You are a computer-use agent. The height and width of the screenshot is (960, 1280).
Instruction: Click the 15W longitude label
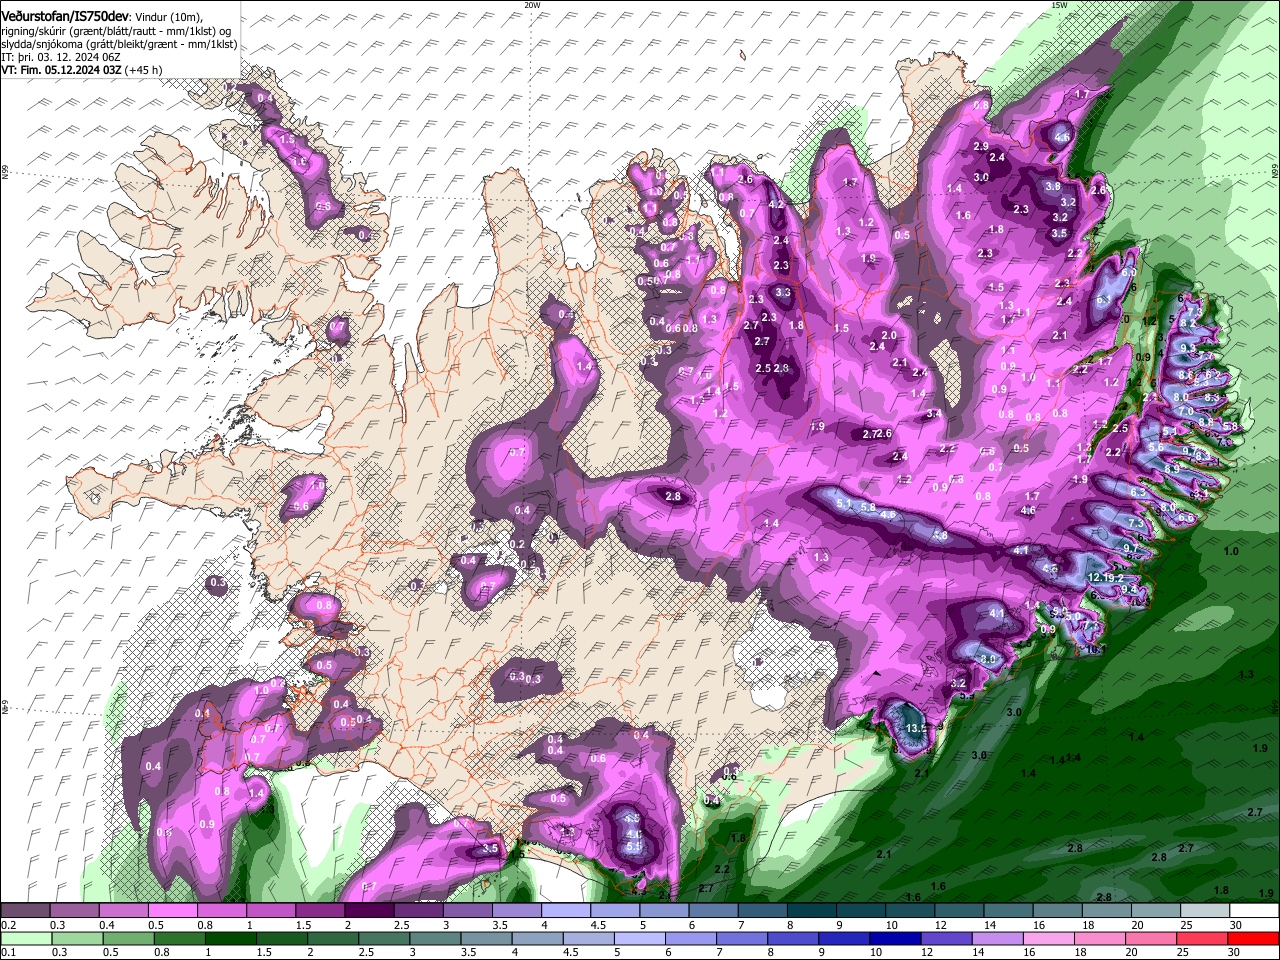(x=1059, y=5)
